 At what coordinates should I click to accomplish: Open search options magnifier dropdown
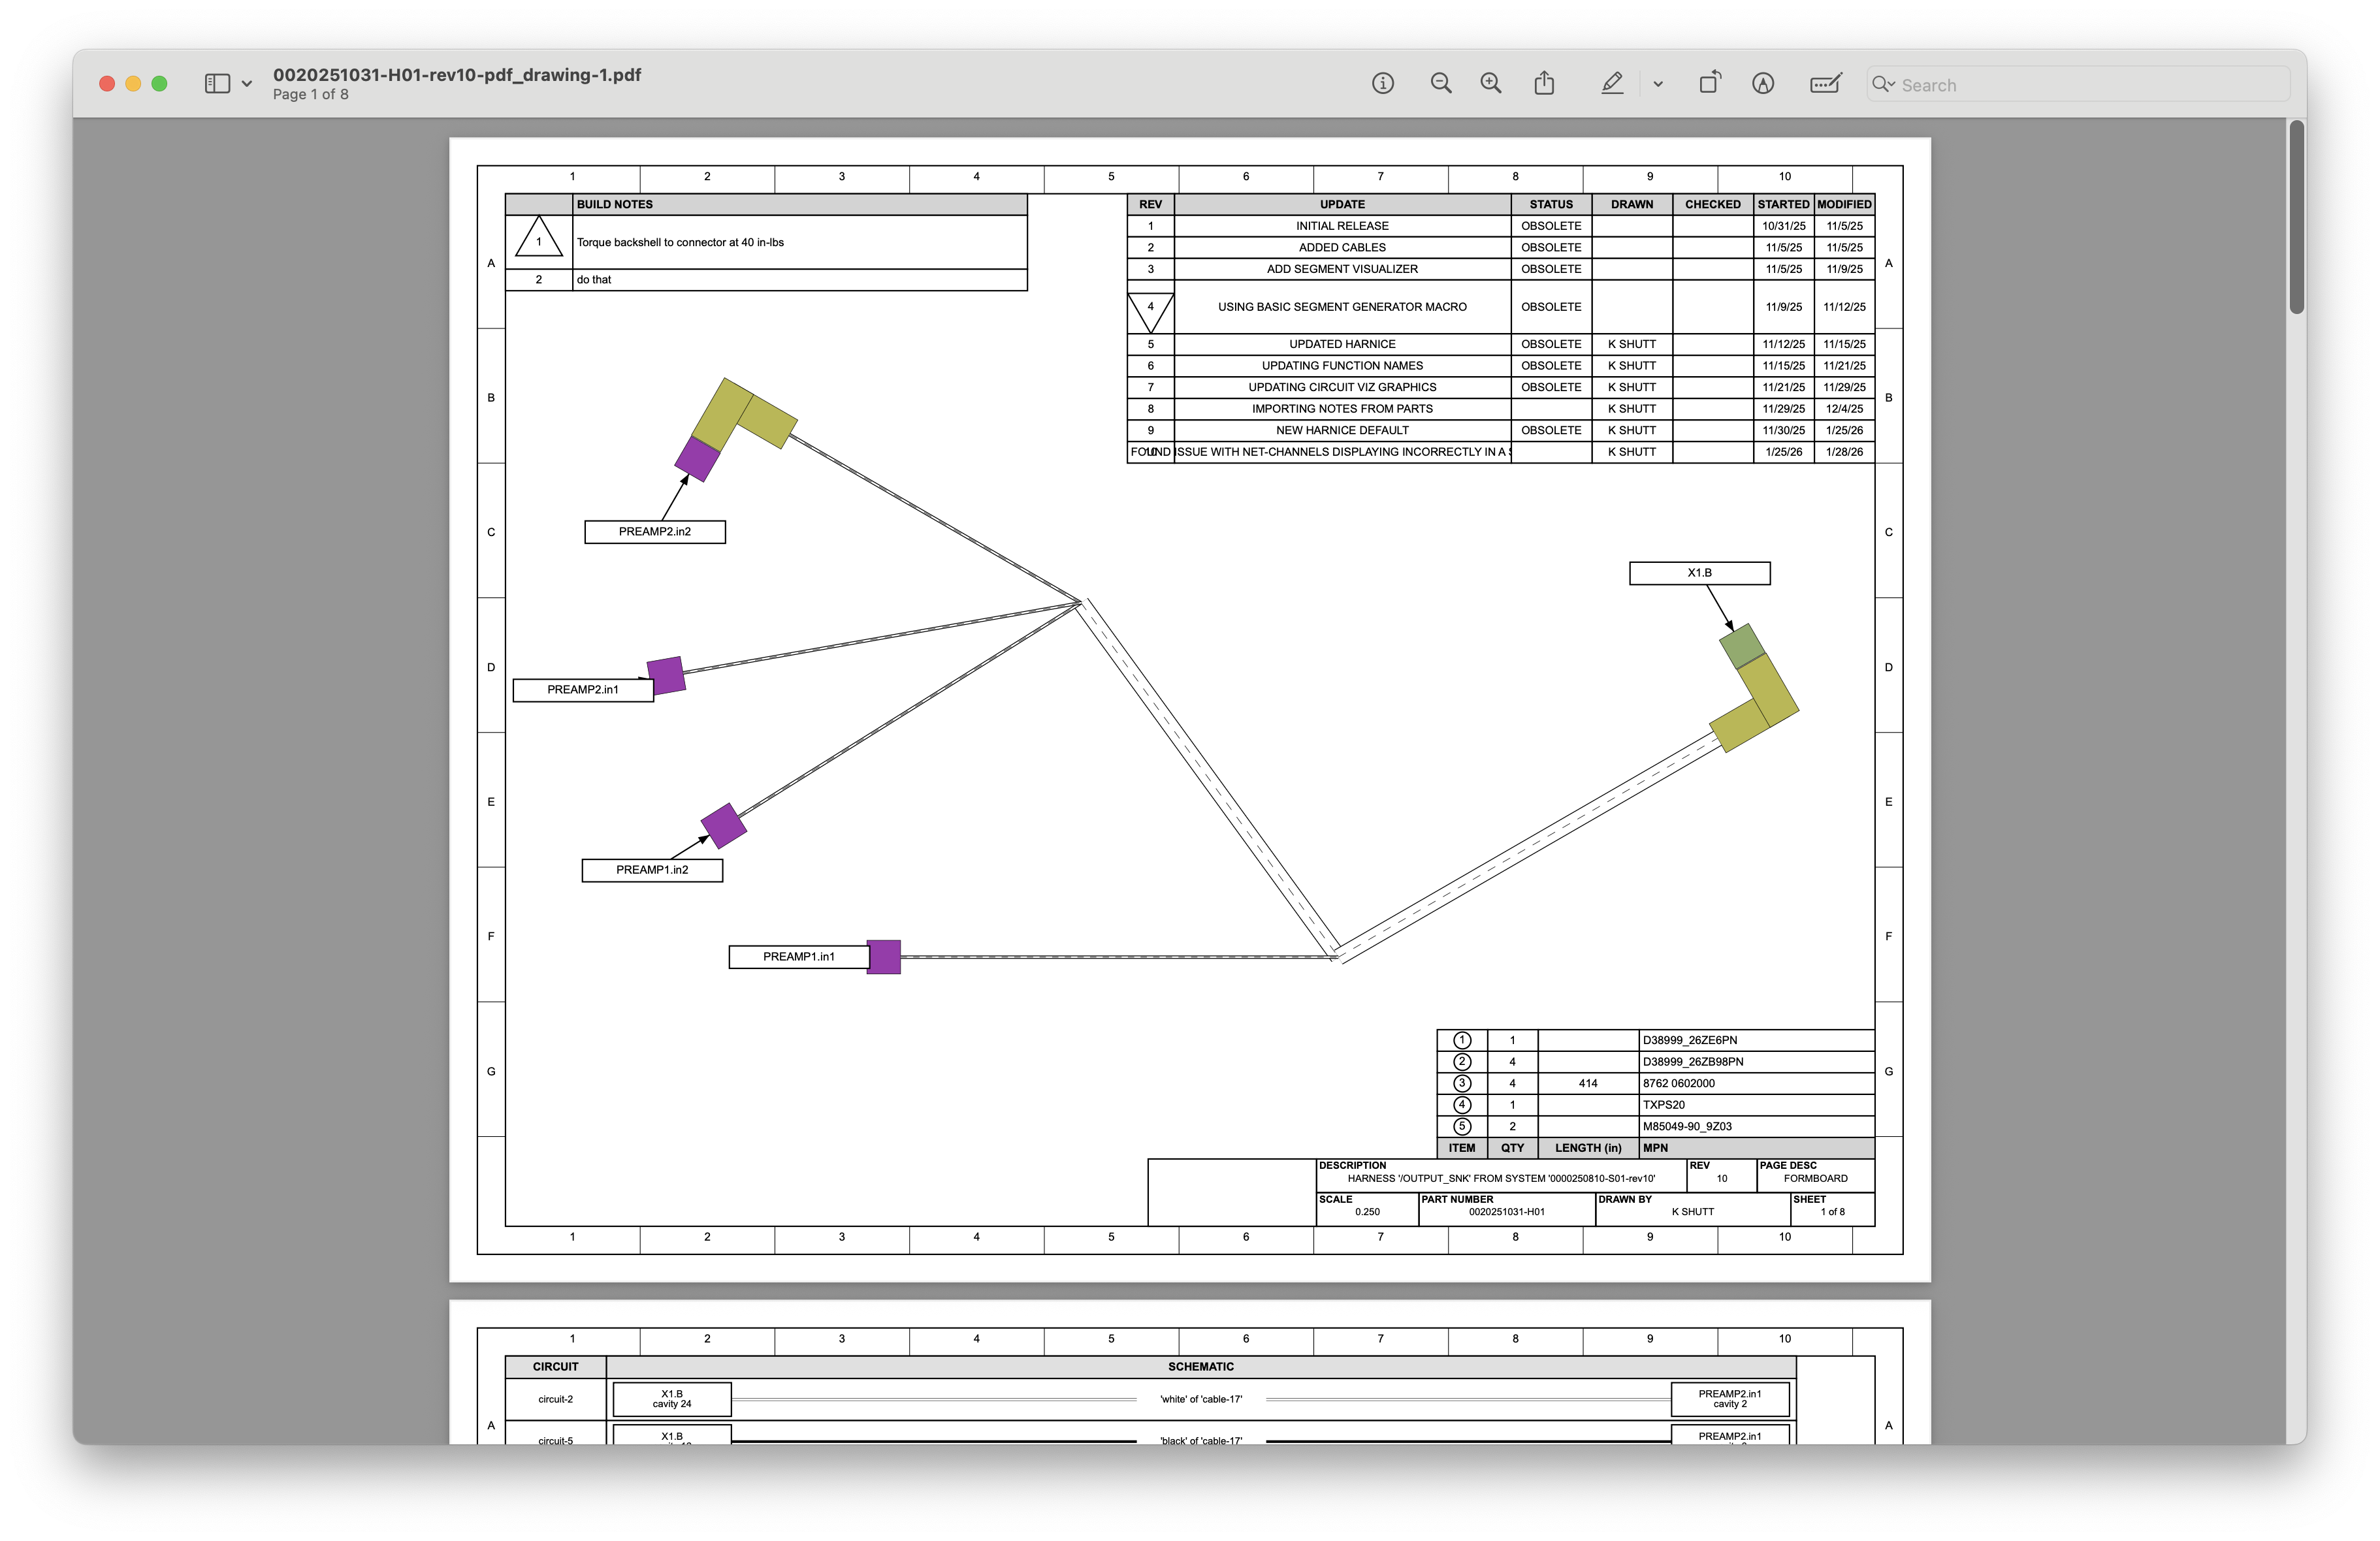coord(1883,84)
